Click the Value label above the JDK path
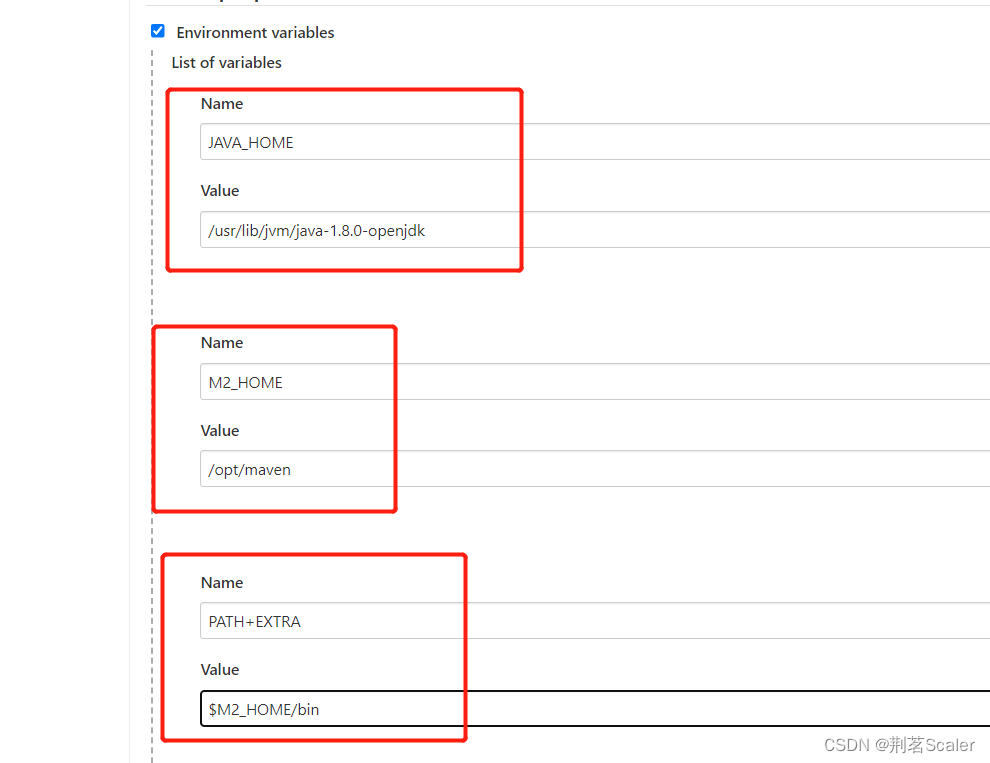 click(219, 190)
